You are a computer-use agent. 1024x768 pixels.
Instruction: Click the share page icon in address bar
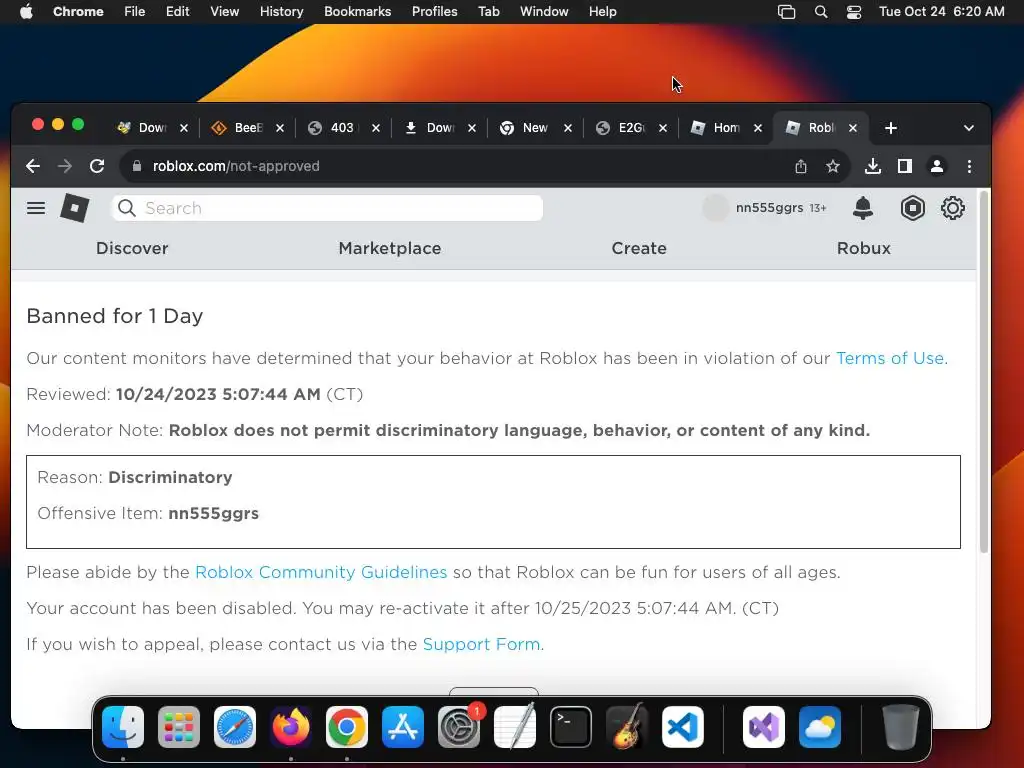tap(801, 167)
